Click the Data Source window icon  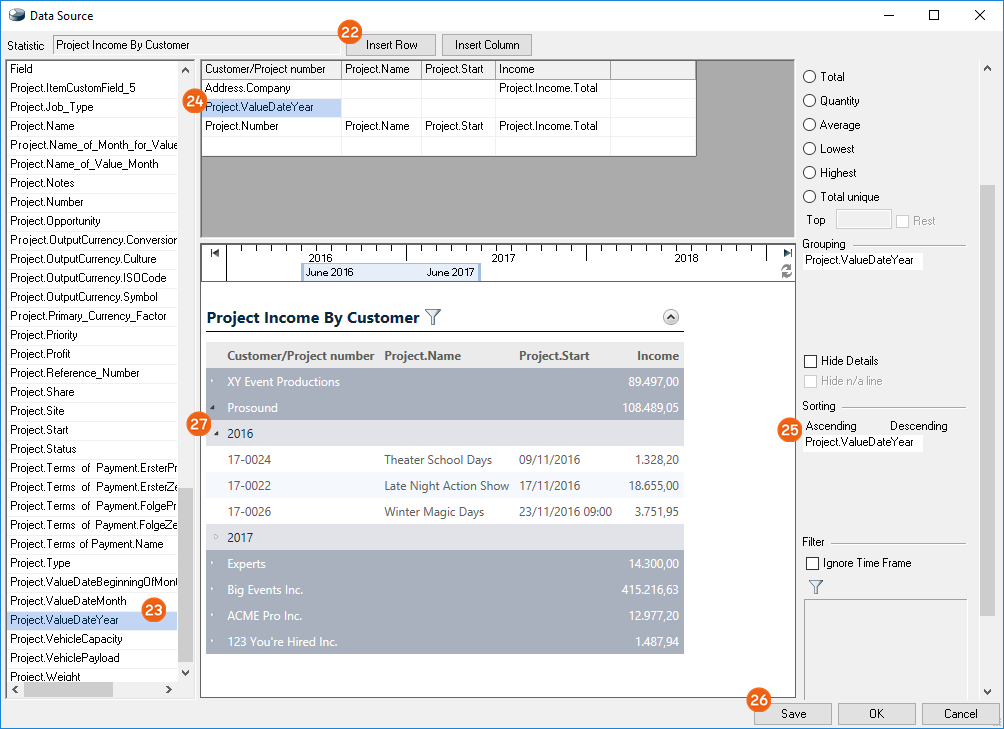17,15
